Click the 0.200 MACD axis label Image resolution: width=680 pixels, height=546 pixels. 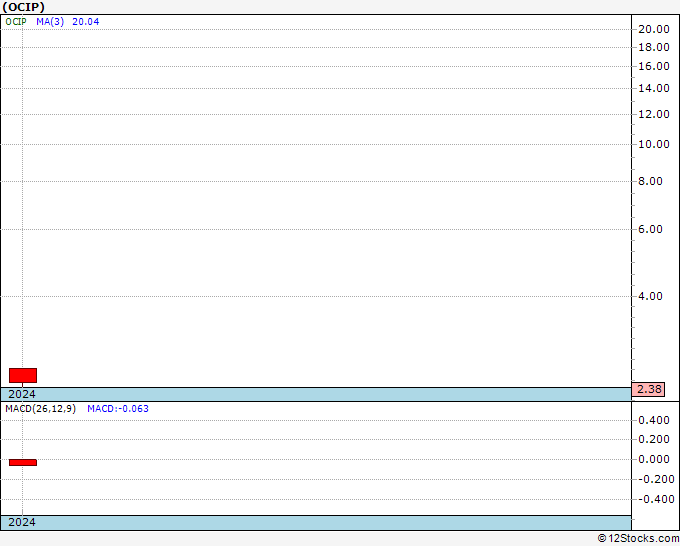point(654,440)
